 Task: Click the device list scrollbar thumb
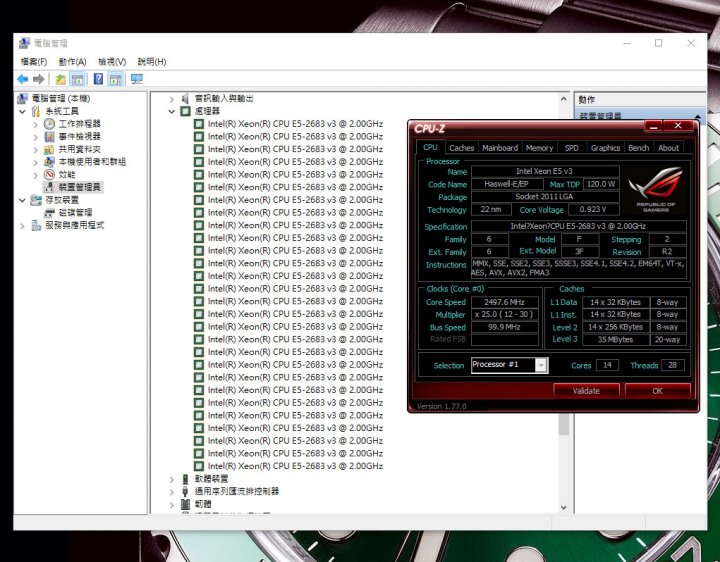[564, 422]
